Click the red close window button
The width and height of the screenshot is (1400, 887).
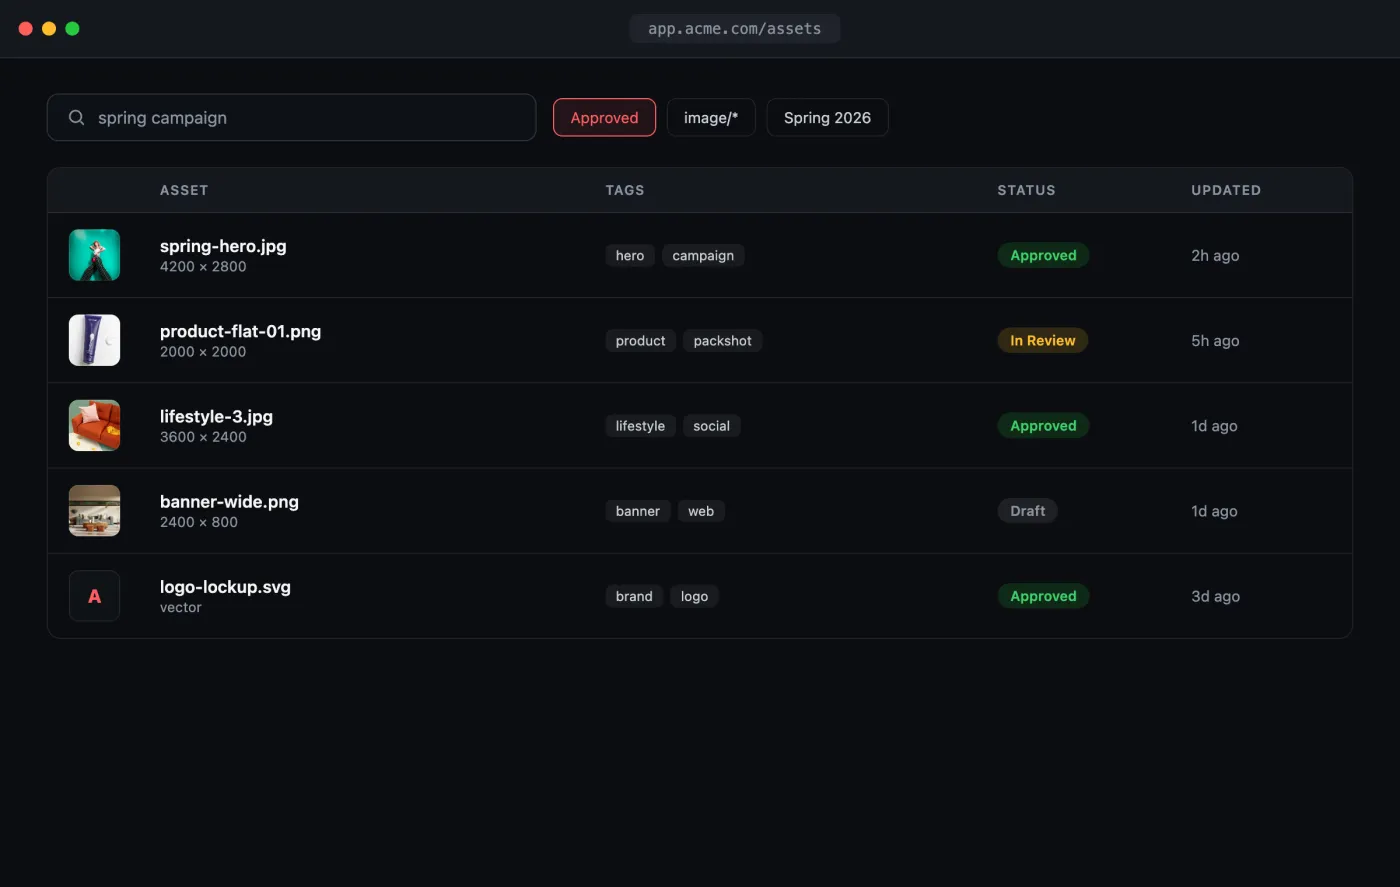click(x=26, y=29)
